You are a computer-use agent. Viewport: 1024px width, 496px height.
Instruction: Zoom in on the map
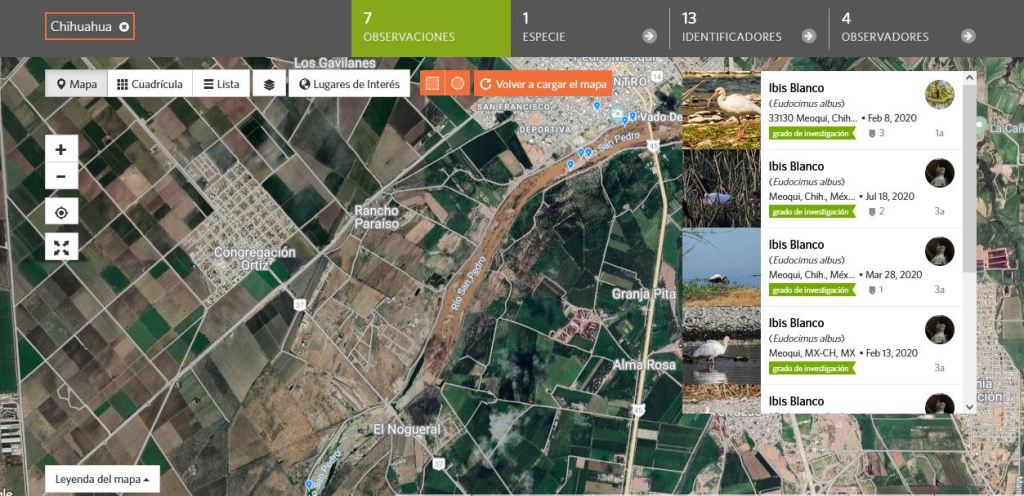[61, 149]
